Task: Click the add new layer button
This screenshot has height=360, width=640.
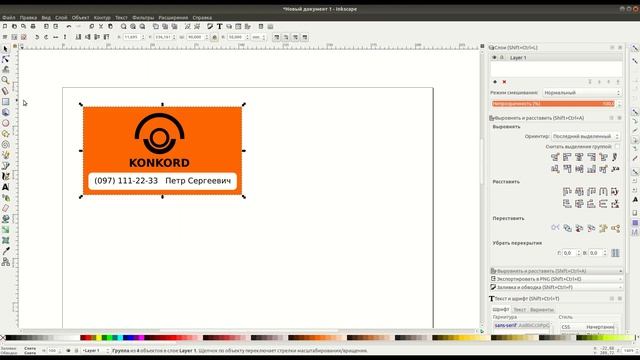Action: pyautogui.click(x=495, y=82)
